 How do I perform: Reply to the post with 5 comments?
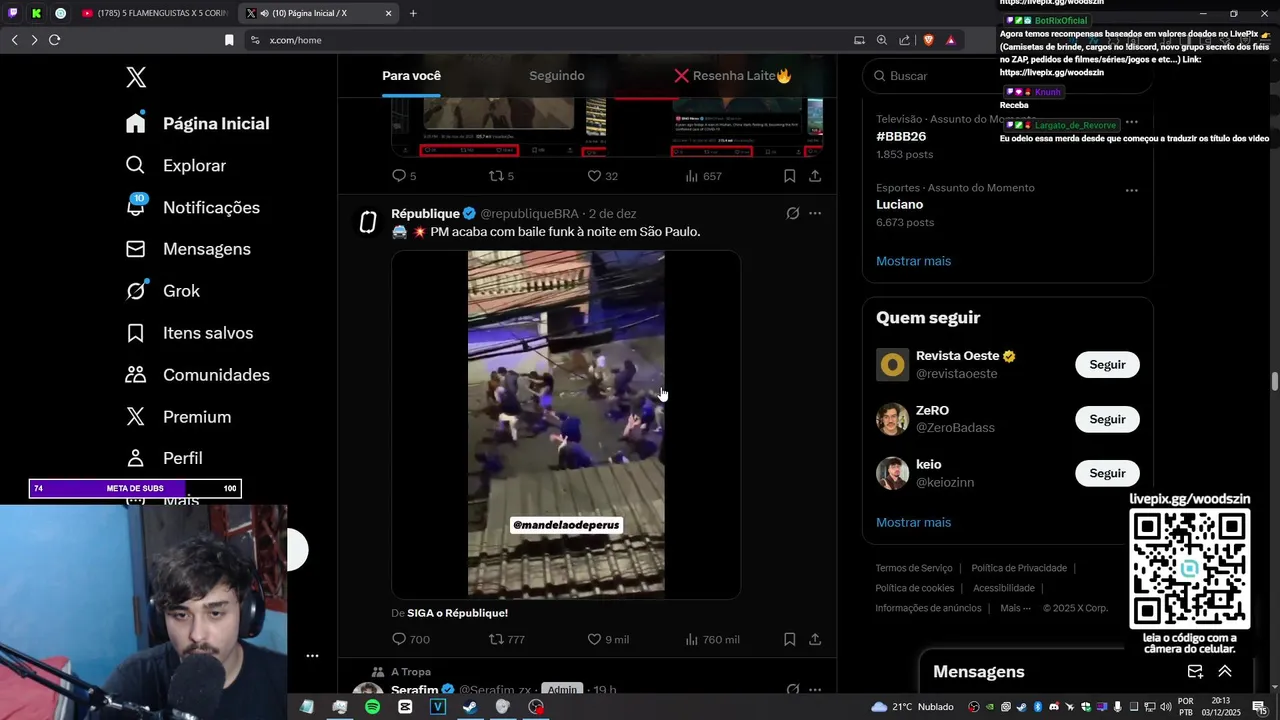(x=404, y=176)
